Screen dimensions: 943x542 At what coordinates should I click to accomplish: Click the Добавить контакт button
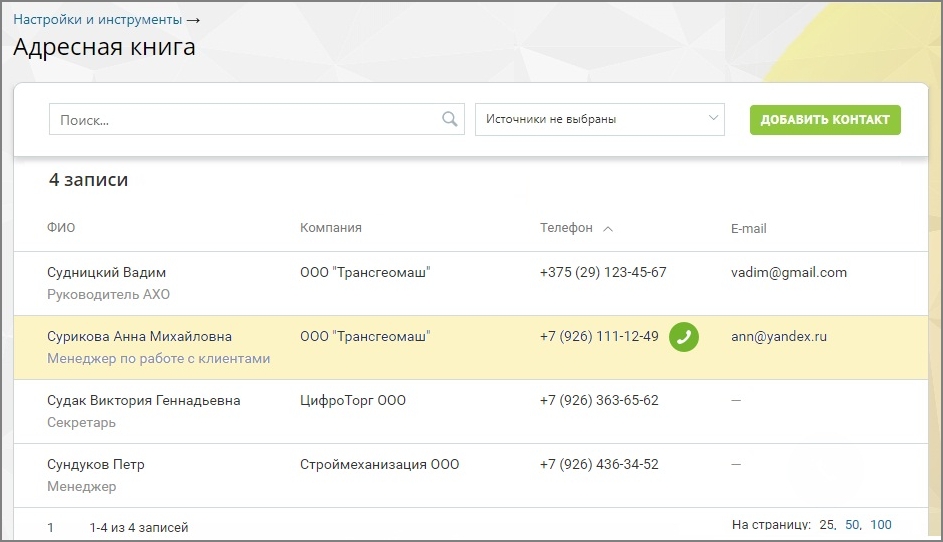(825, 120)
